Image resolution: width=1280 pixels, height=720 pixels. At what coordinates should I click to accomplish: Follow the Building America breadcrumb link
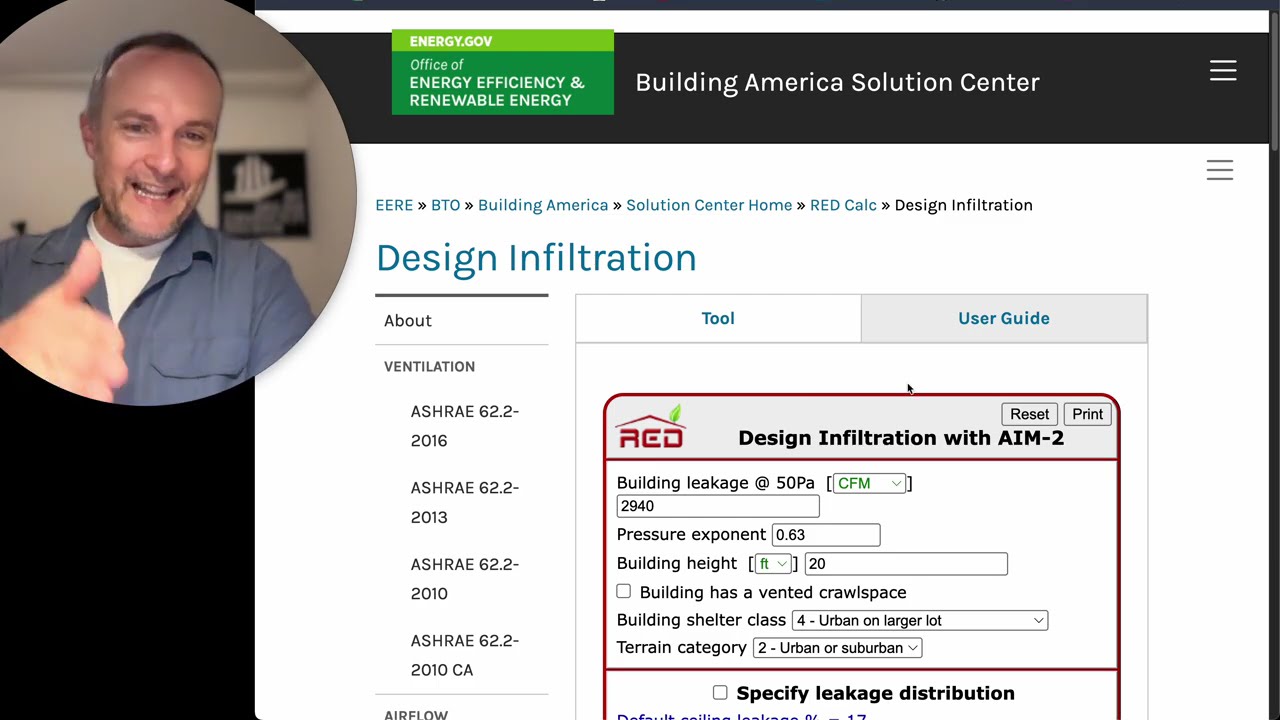tap(543, 205)
